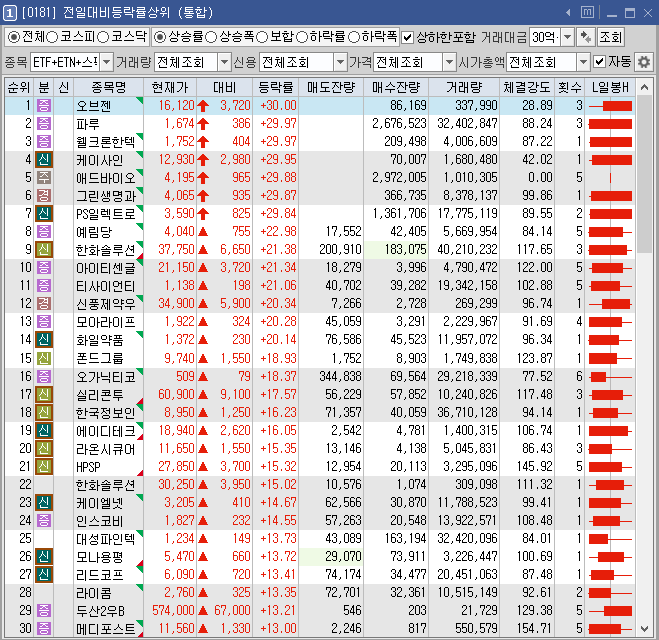The image size is (659, 640).
Task: Open the settings gear icon
Action: click(x=643, y=62)
